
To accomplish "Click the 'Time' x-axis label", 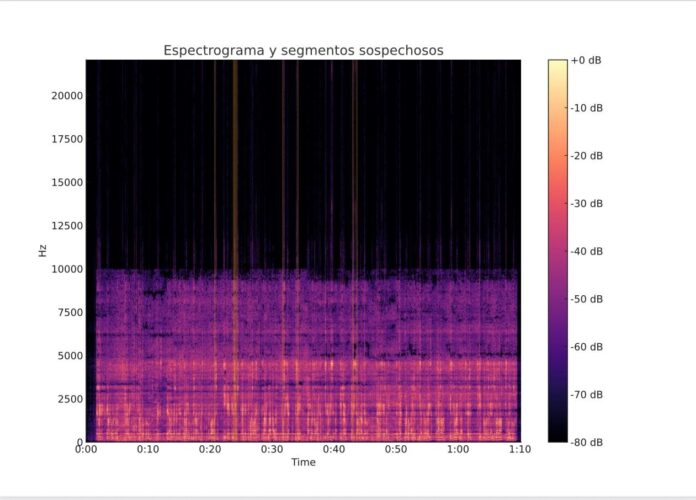I will (x=303, y=463).
